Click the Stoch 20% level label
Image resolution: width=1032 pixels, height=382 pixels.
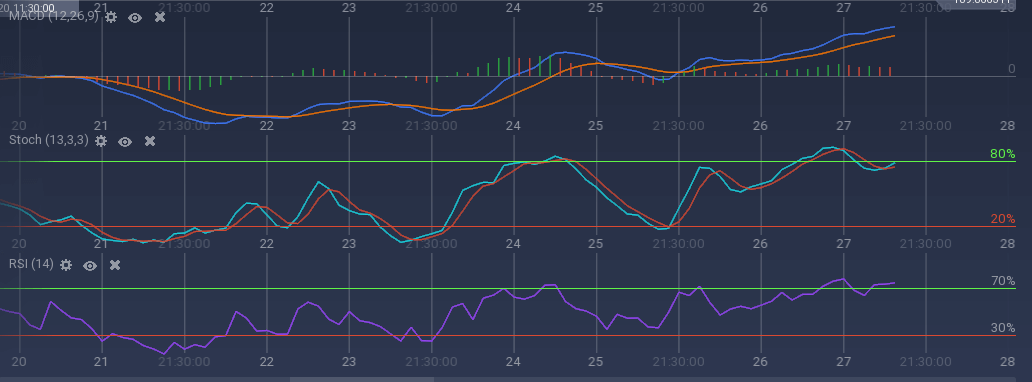click(x=1002, y=219)
